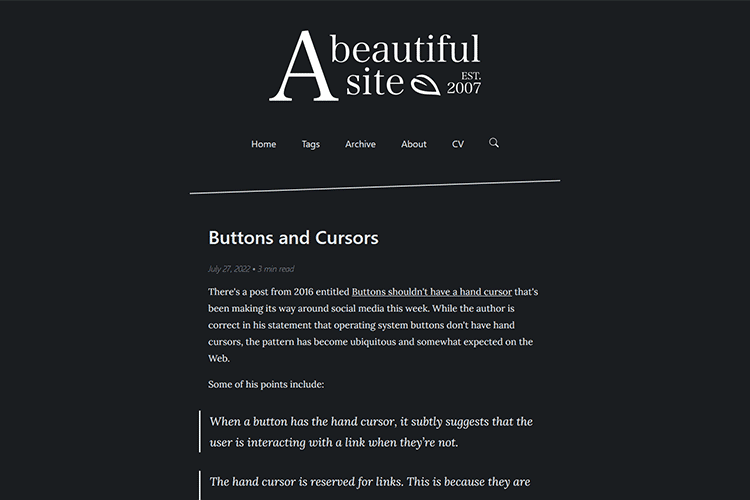The image size is (750, 500).
Task: Open the Tags nav item
Action: tap(311, 144)
